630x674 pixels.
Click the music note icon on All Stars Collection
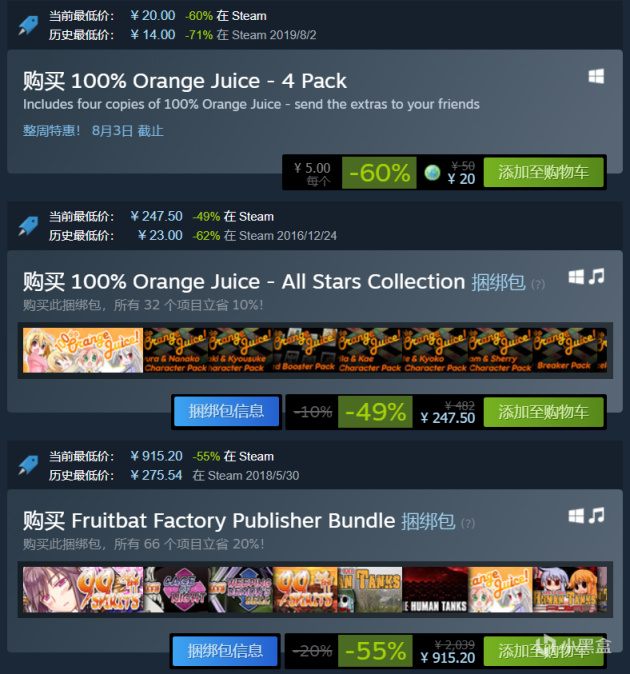(x=596, y=276)
